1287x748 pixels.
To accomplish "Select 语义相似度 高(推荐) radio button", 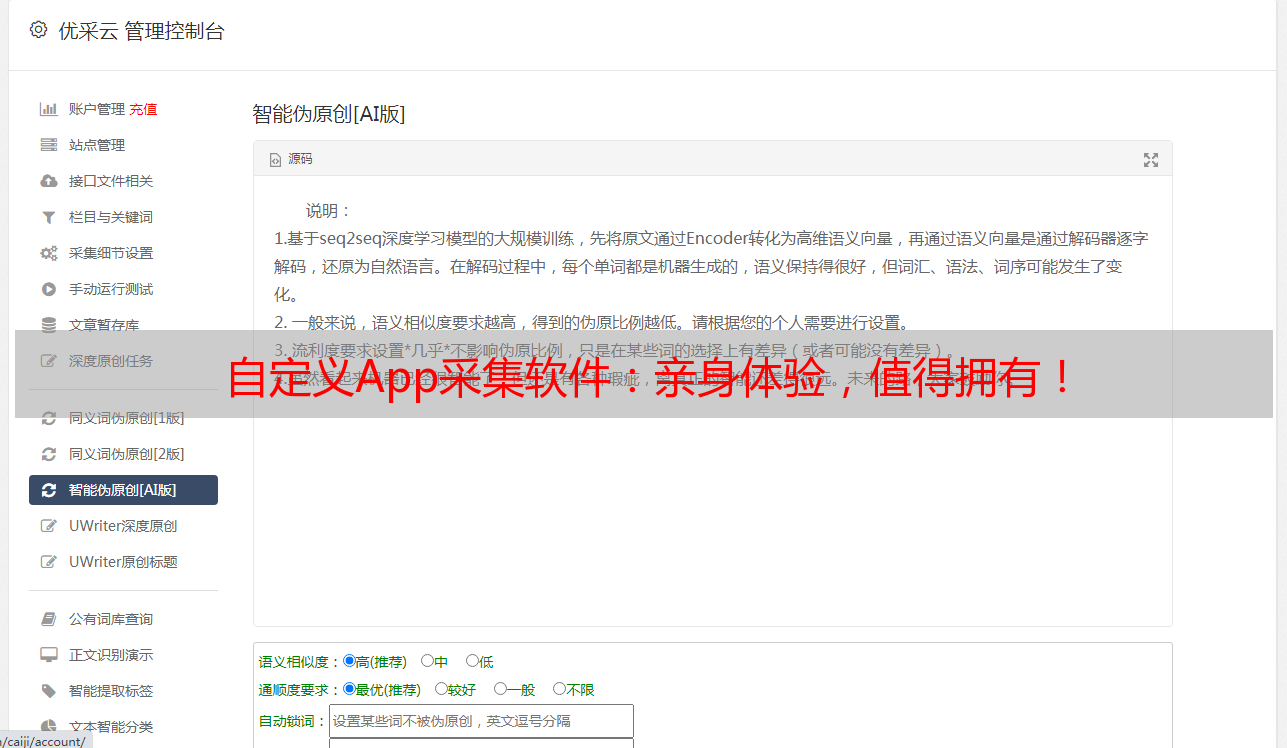I will click(349, 661).
